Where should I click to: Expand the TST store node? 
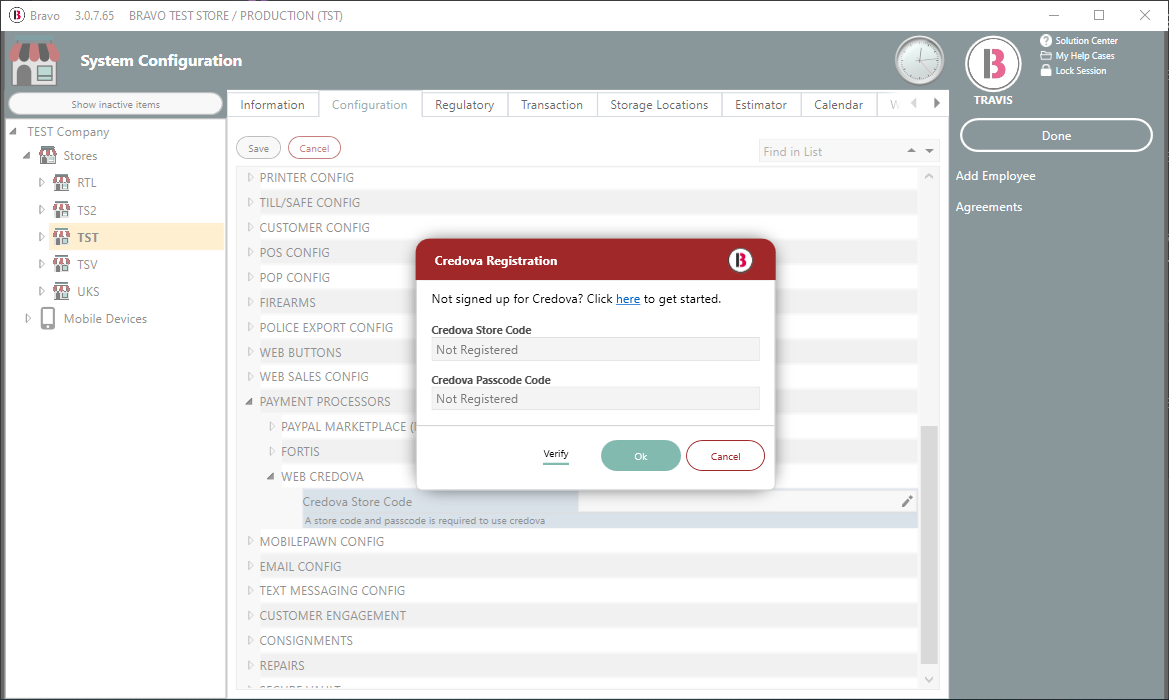coord(41,236)
